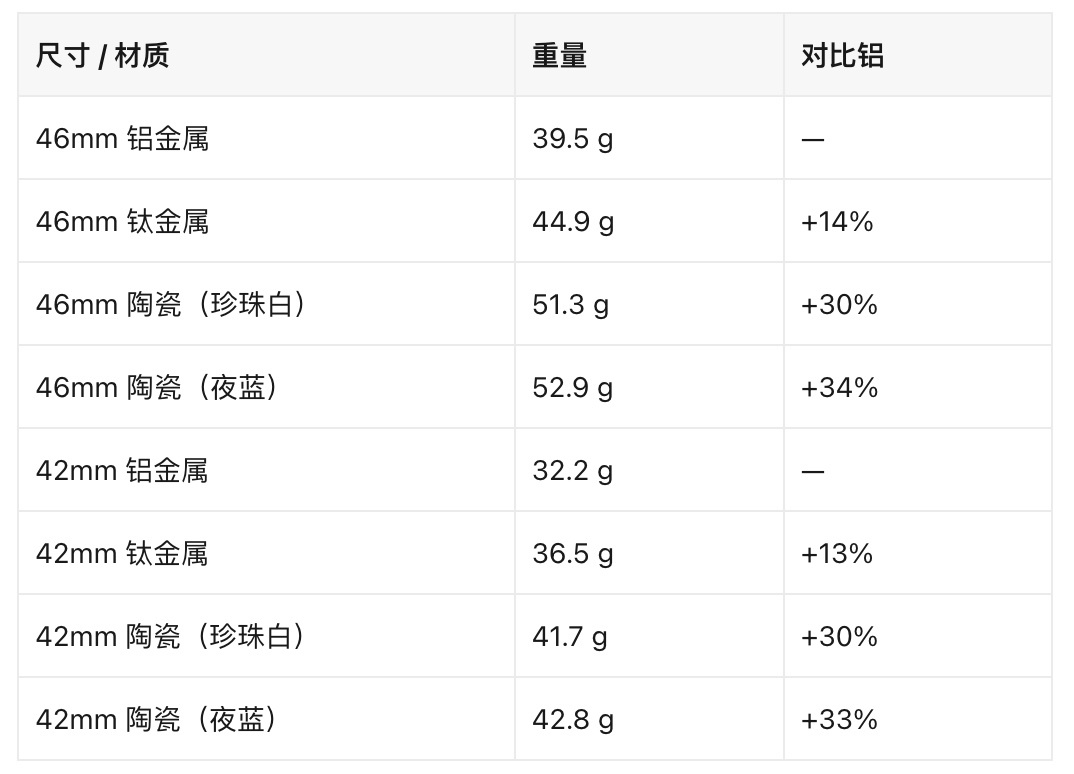The width and height of the screenshot is (1074, 774).
Task: Click the 对比铝 column header
Action: (842, 55)
